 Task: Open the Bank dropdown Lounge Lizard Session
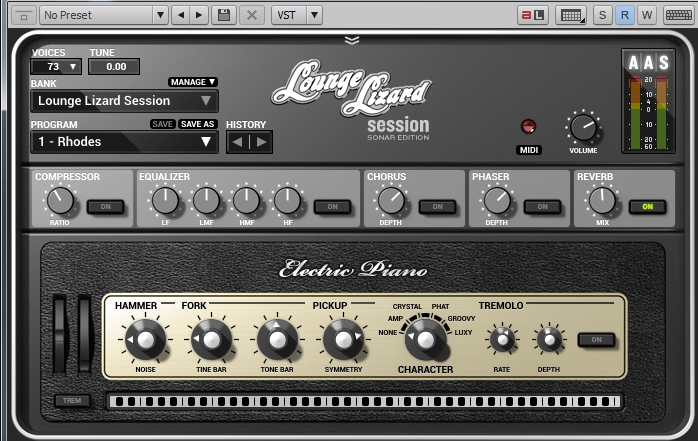click(x=124, y=101)
